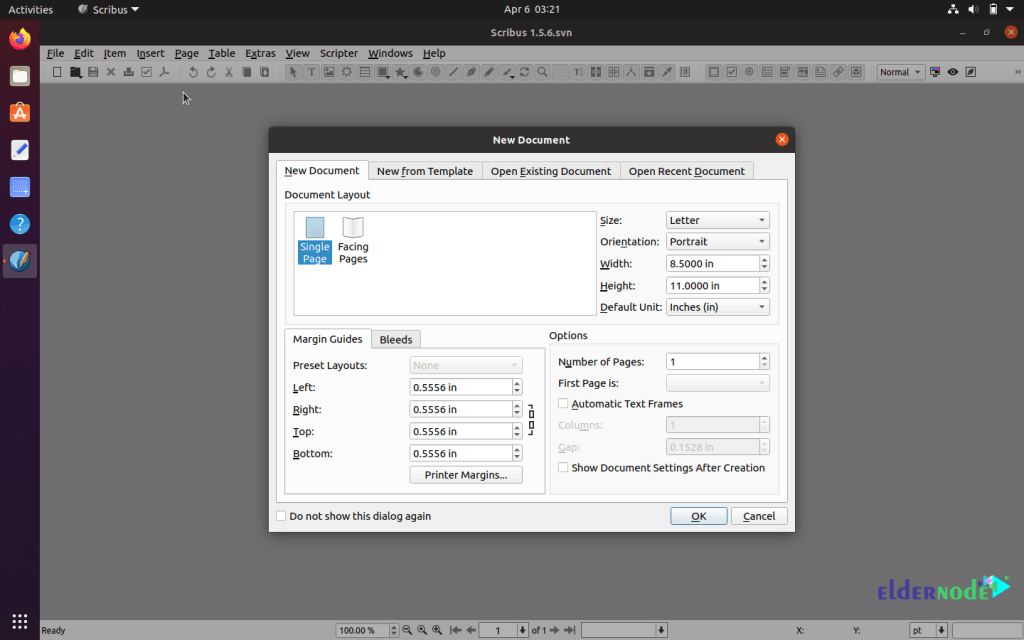Select the Rotate Item tool

pos(525,71)
